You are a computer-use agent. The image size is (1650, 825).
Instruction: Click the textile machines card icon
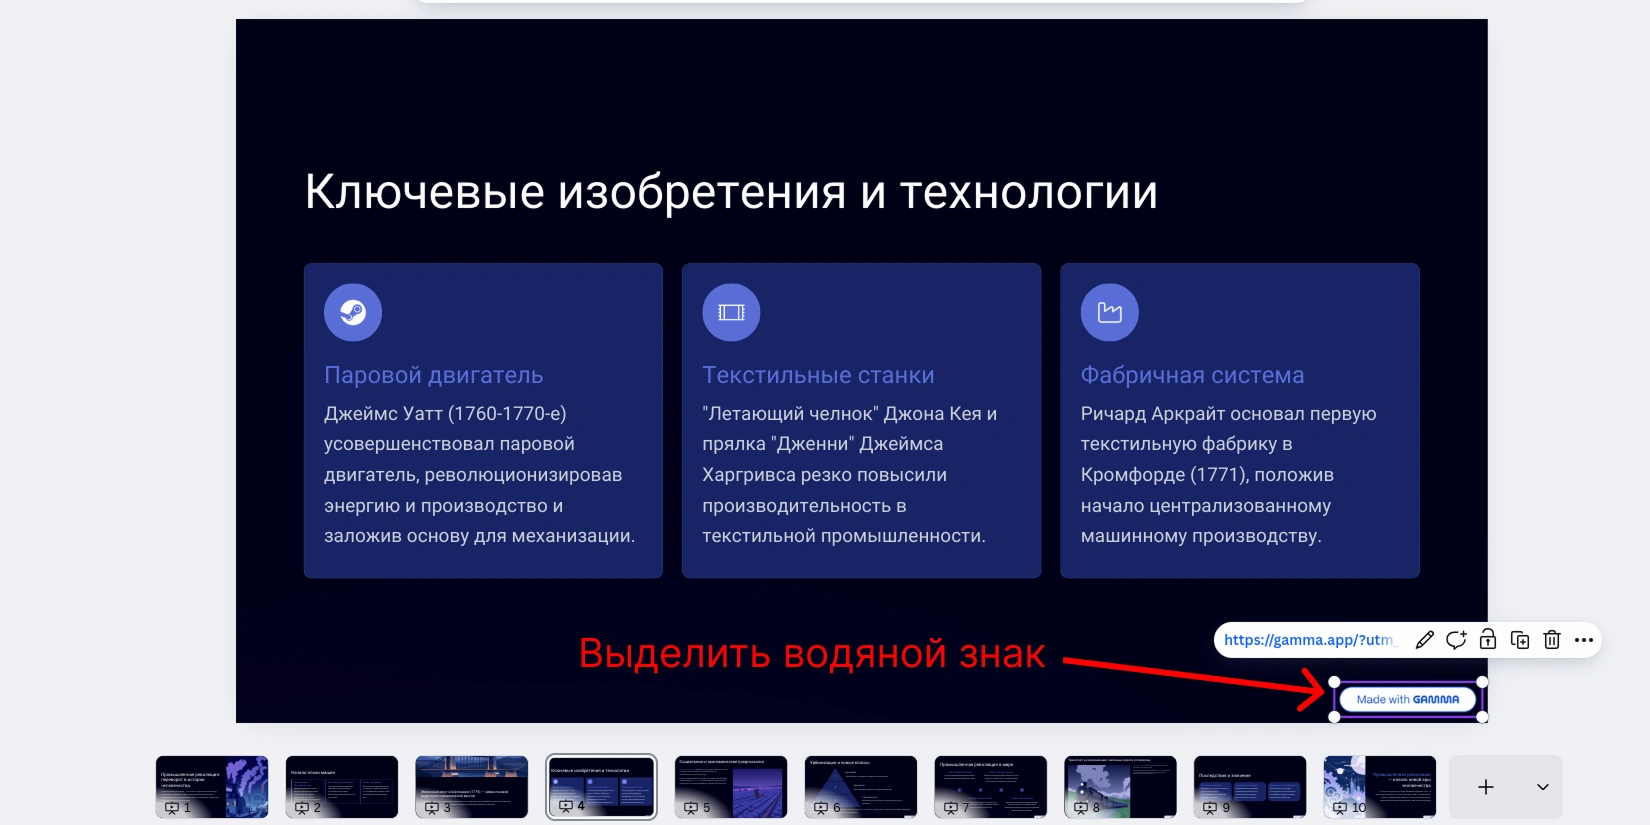[731, 313]
